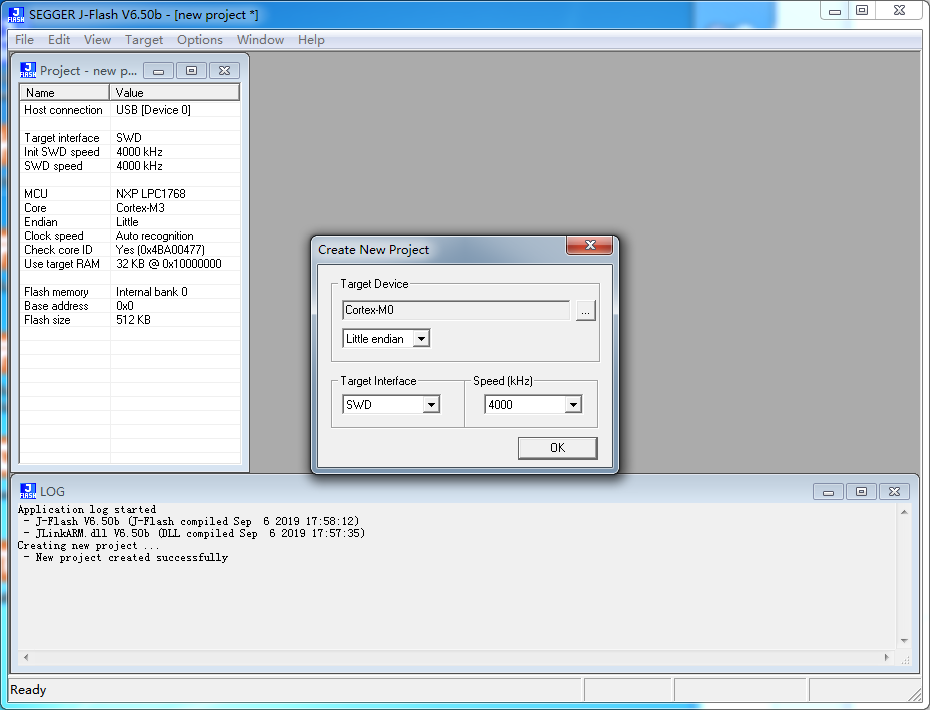Screen dimensions: 930x710
Task: Select the Check core ID row
Action: coord(130,250)
